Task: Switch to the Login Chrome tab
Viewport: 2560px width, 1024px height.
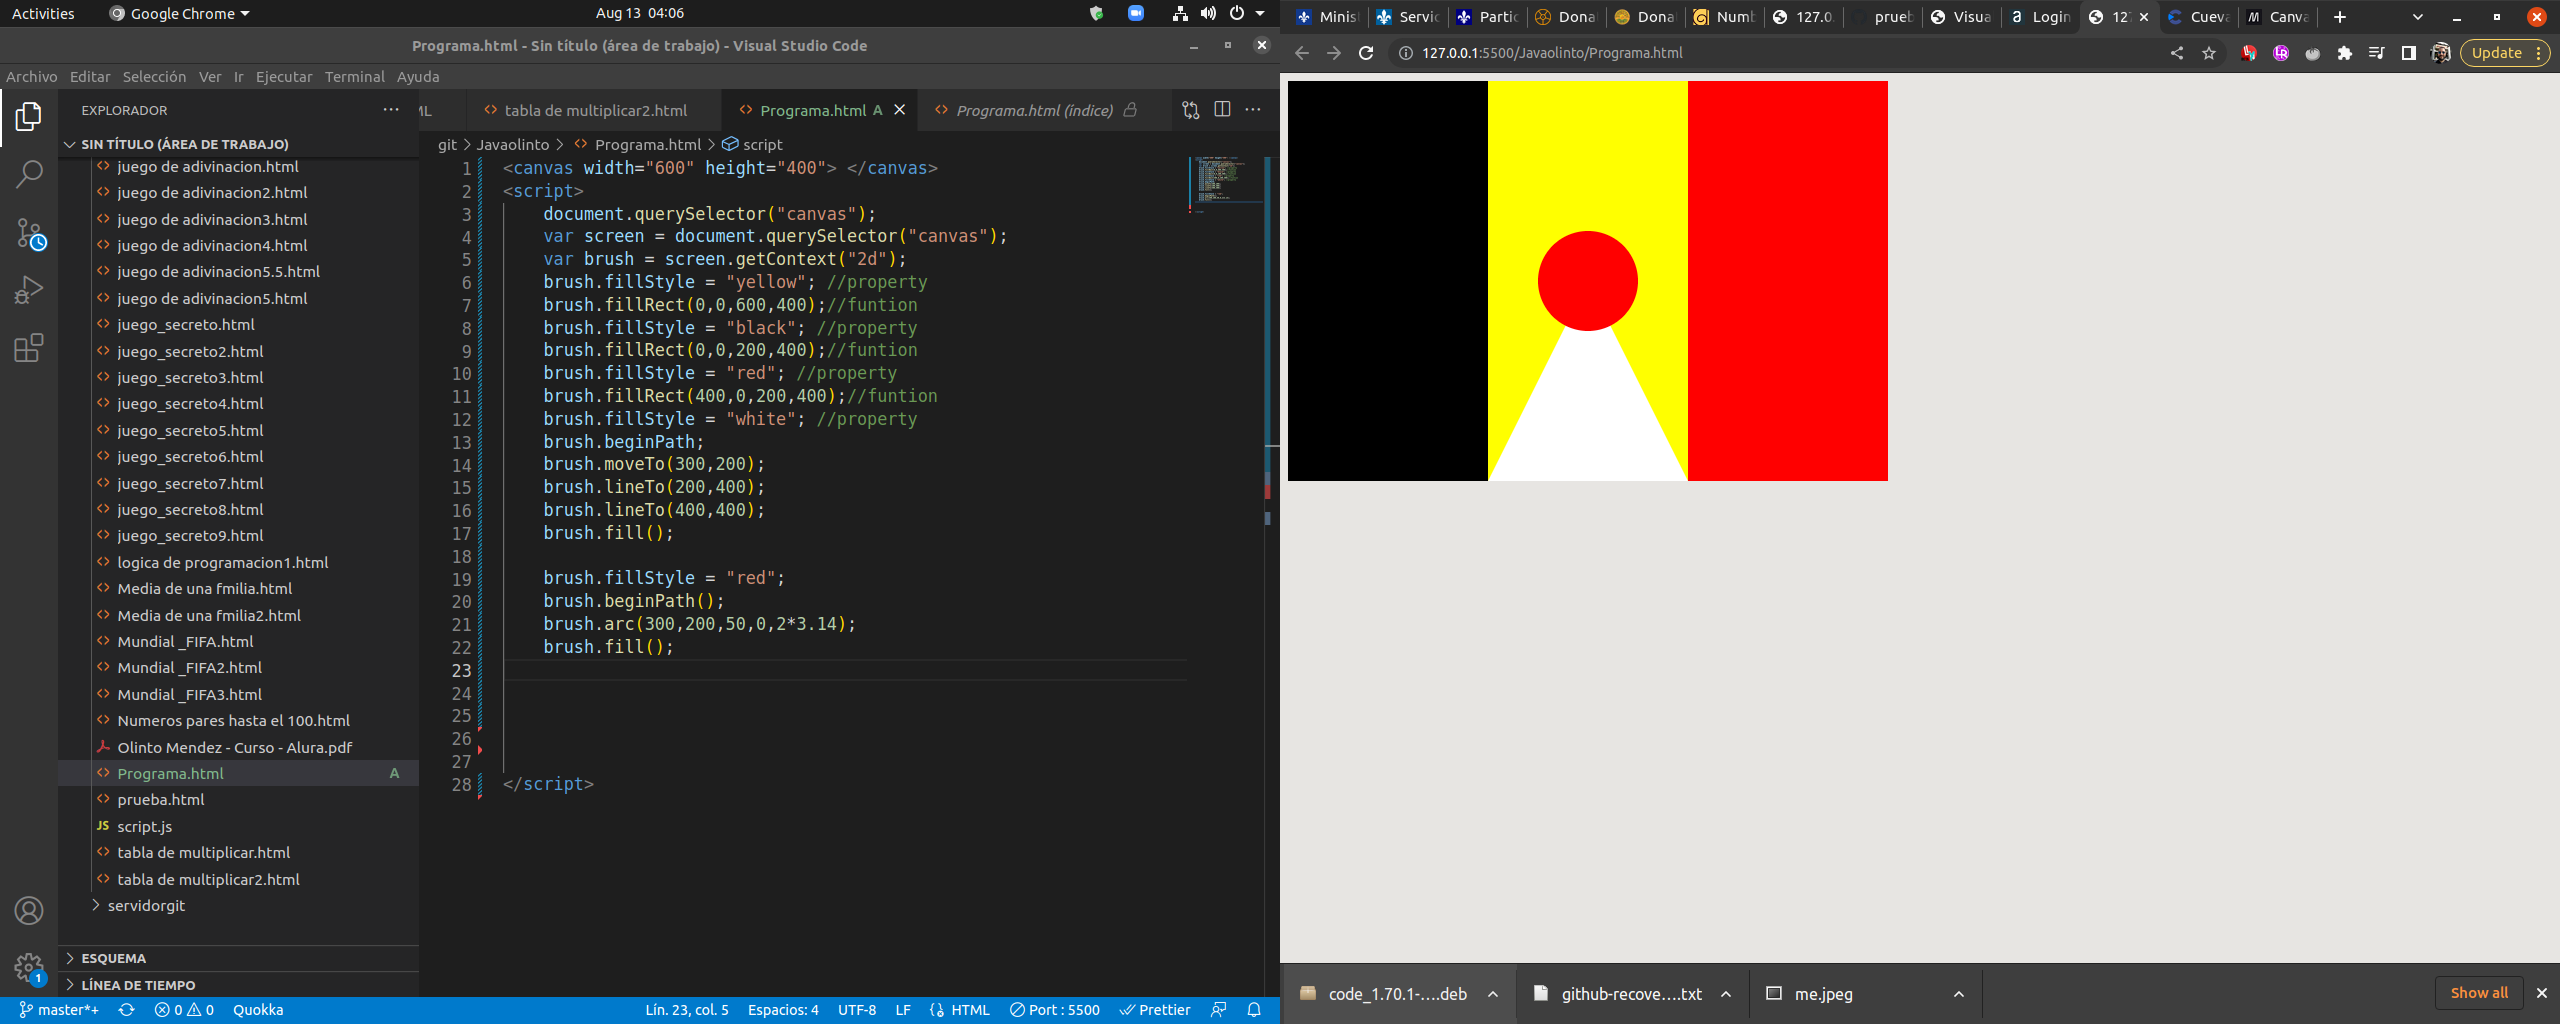Action: [2041, 17]
